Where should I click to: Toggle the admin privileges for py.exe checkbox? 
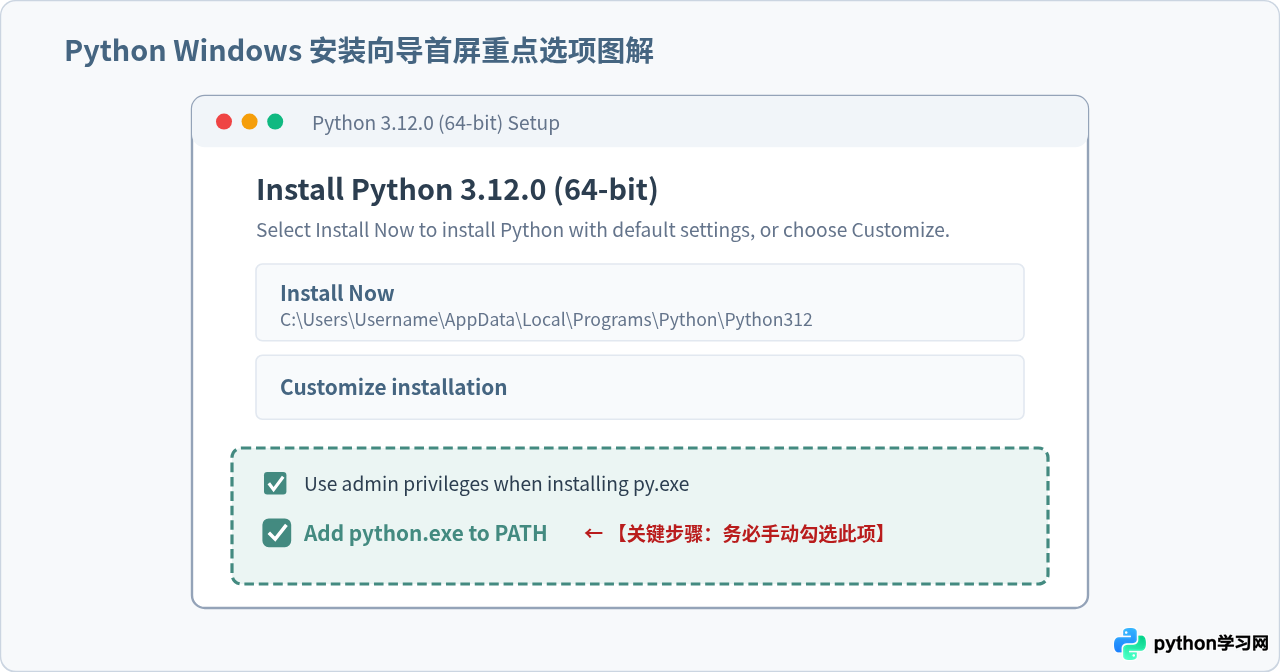coord(276,484)
